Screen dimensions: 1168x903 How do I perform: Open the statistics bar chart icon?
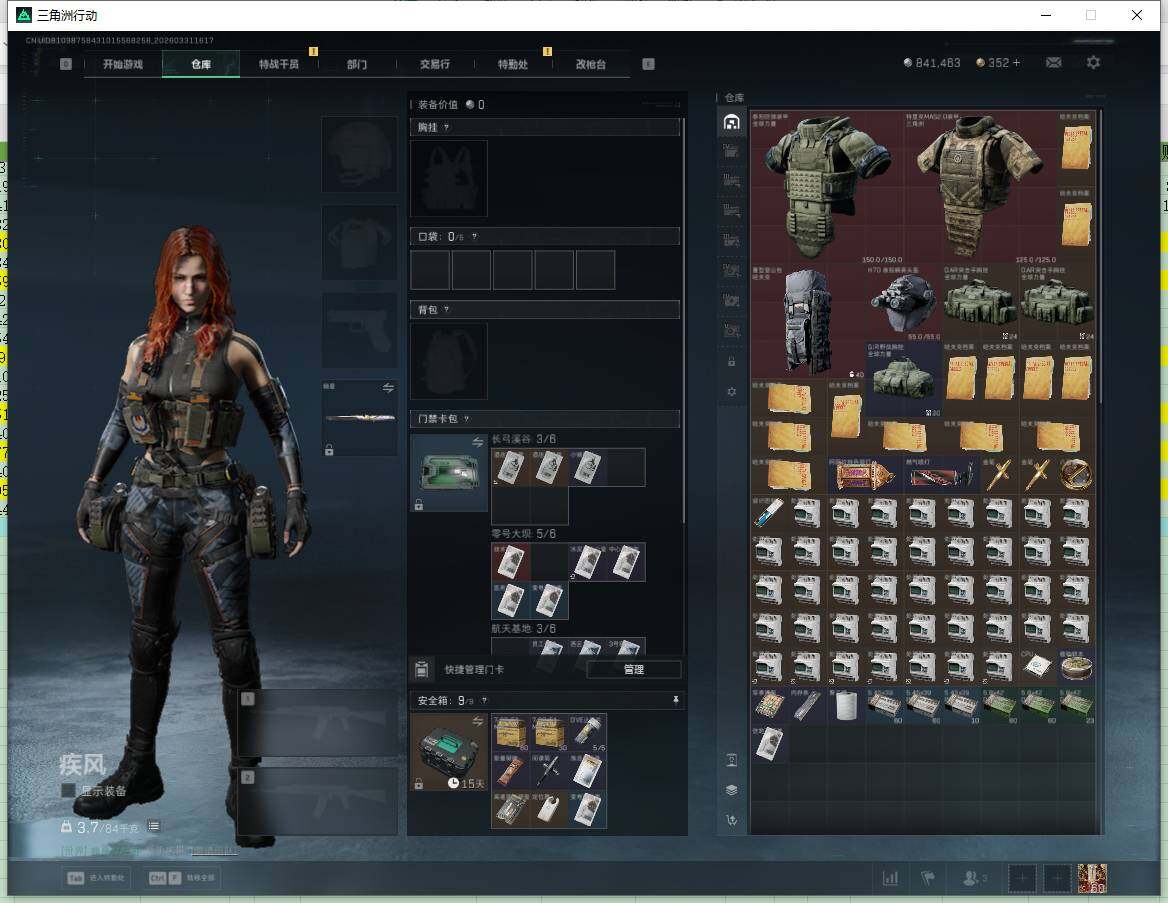tap(890, 878)
